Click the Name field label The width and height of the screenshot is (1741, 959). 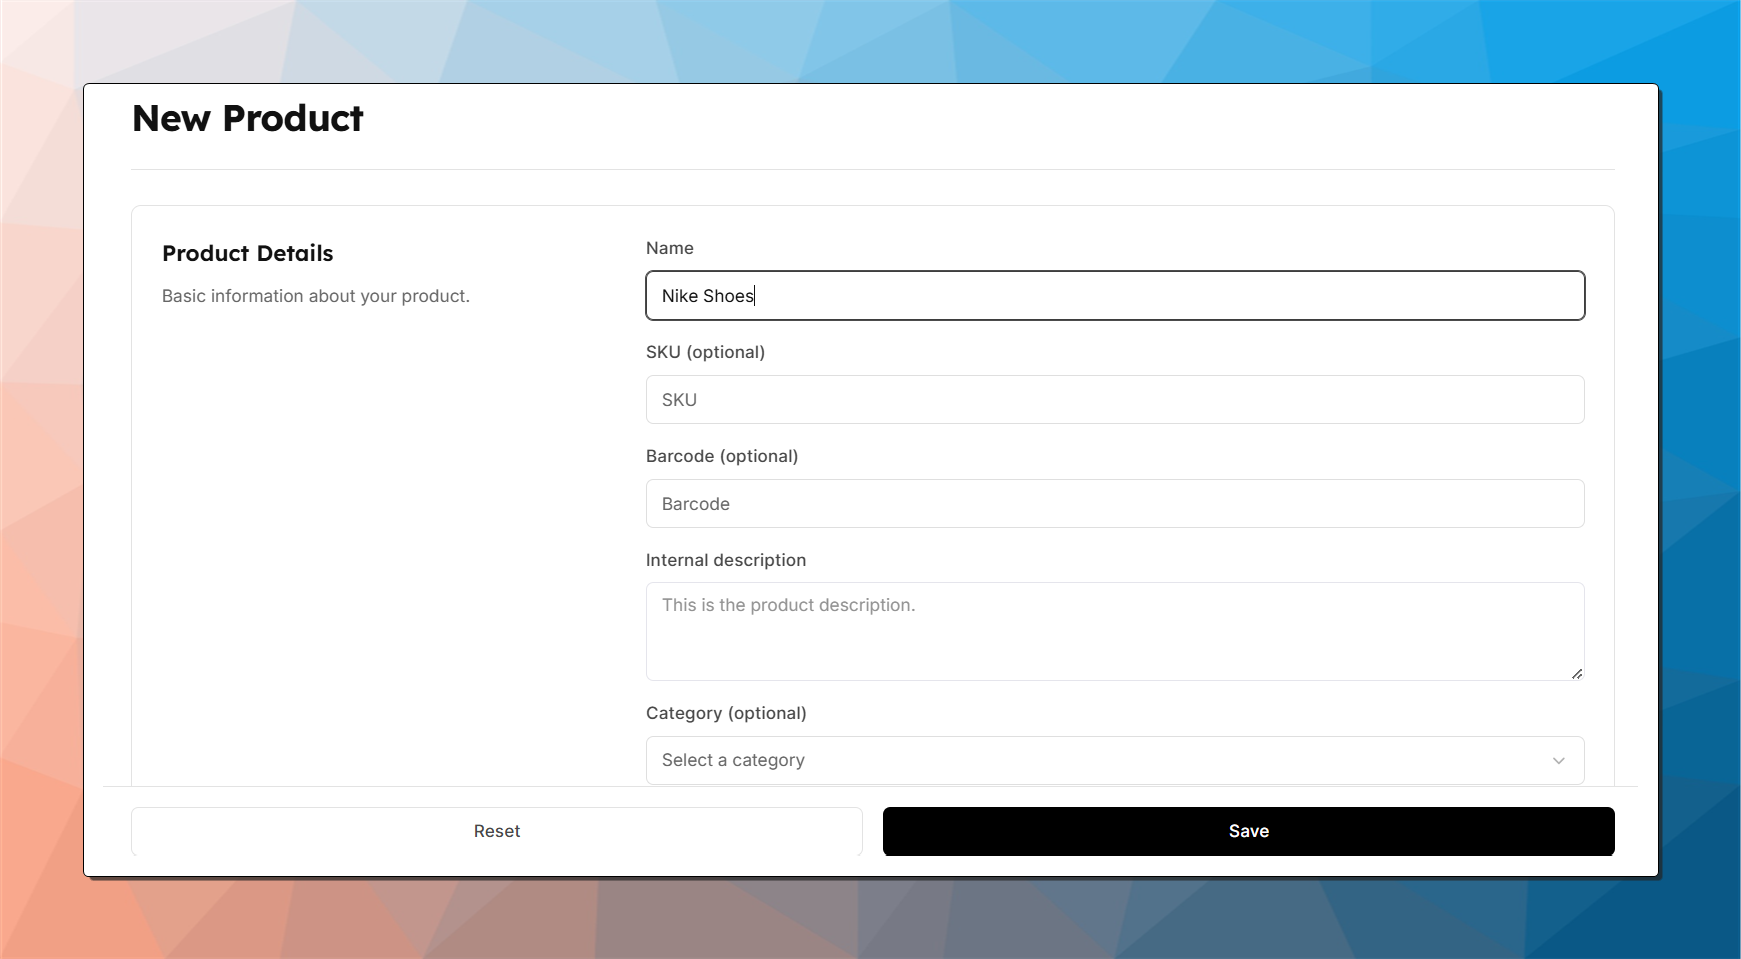[669, 248]
